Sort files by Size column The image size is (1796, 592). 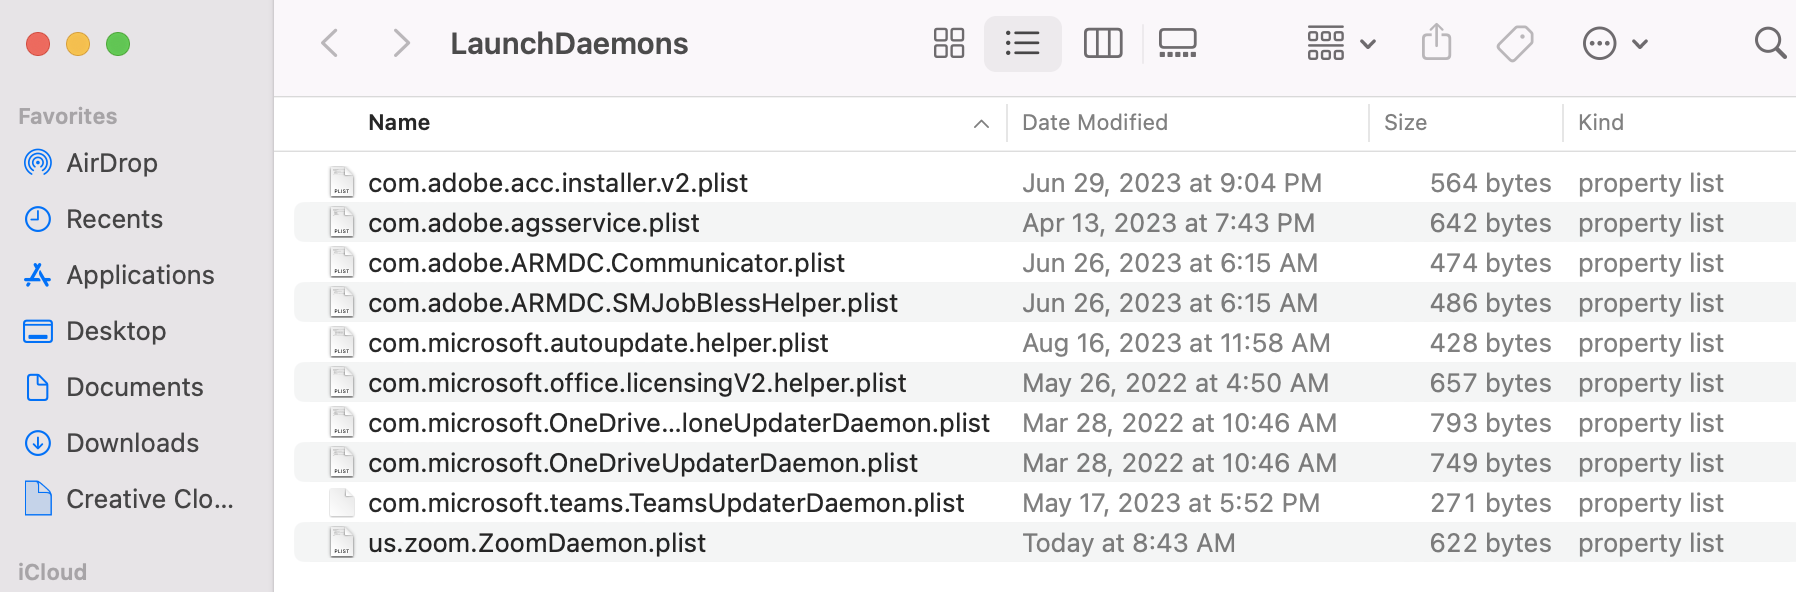coord(1405,123)
